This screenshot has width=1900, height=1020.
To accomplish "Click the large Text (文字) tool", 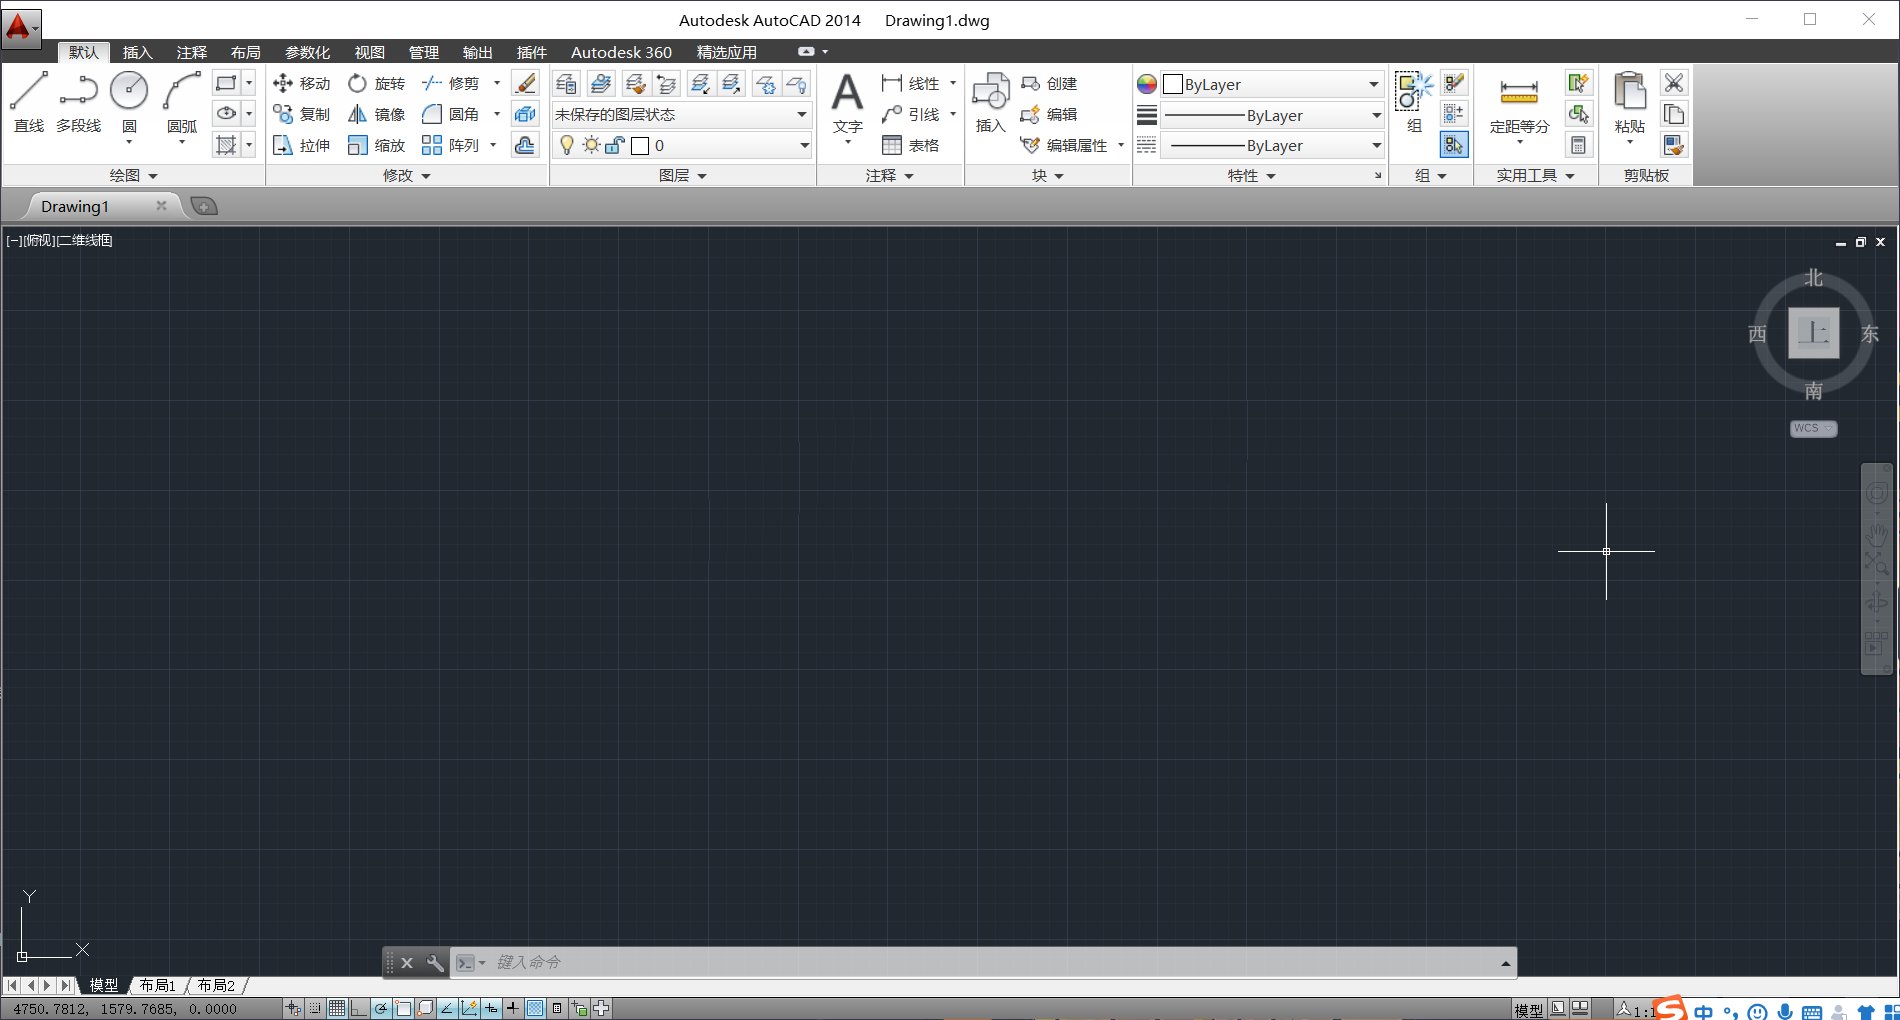I will (x=848, y=105).
